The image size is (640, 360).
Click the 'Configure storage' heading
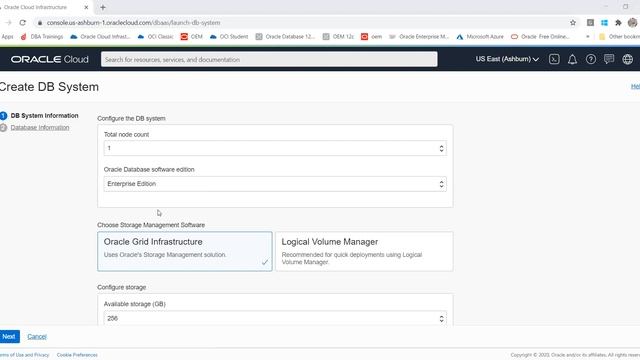coord(122,287)
